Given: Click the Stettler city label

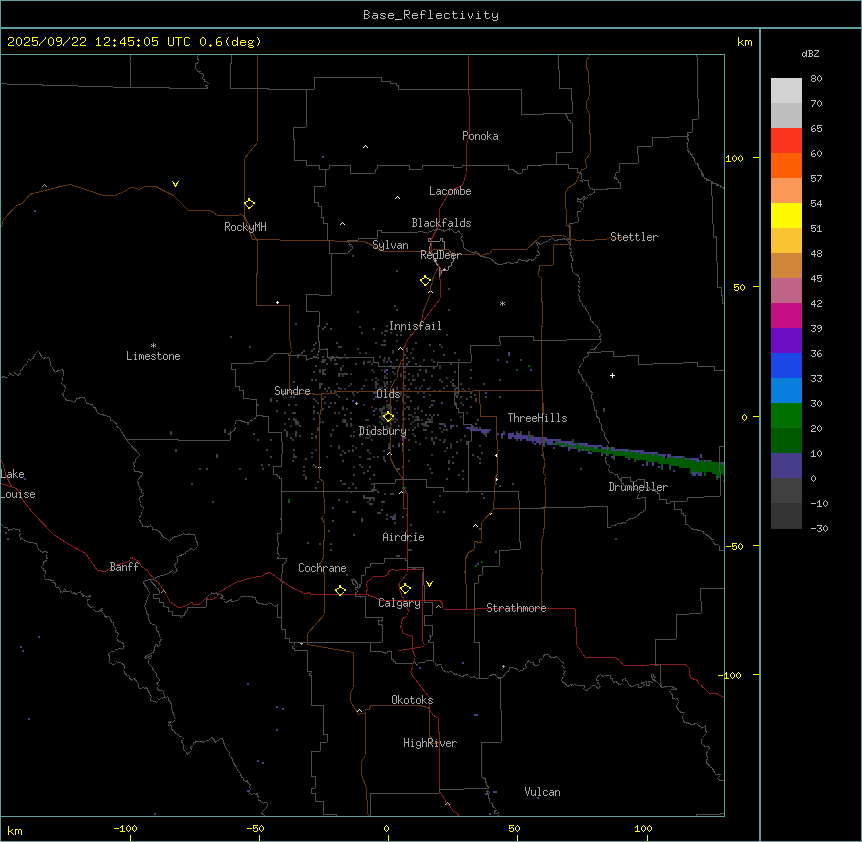Looking at the screenshot, I should point(634,237).
